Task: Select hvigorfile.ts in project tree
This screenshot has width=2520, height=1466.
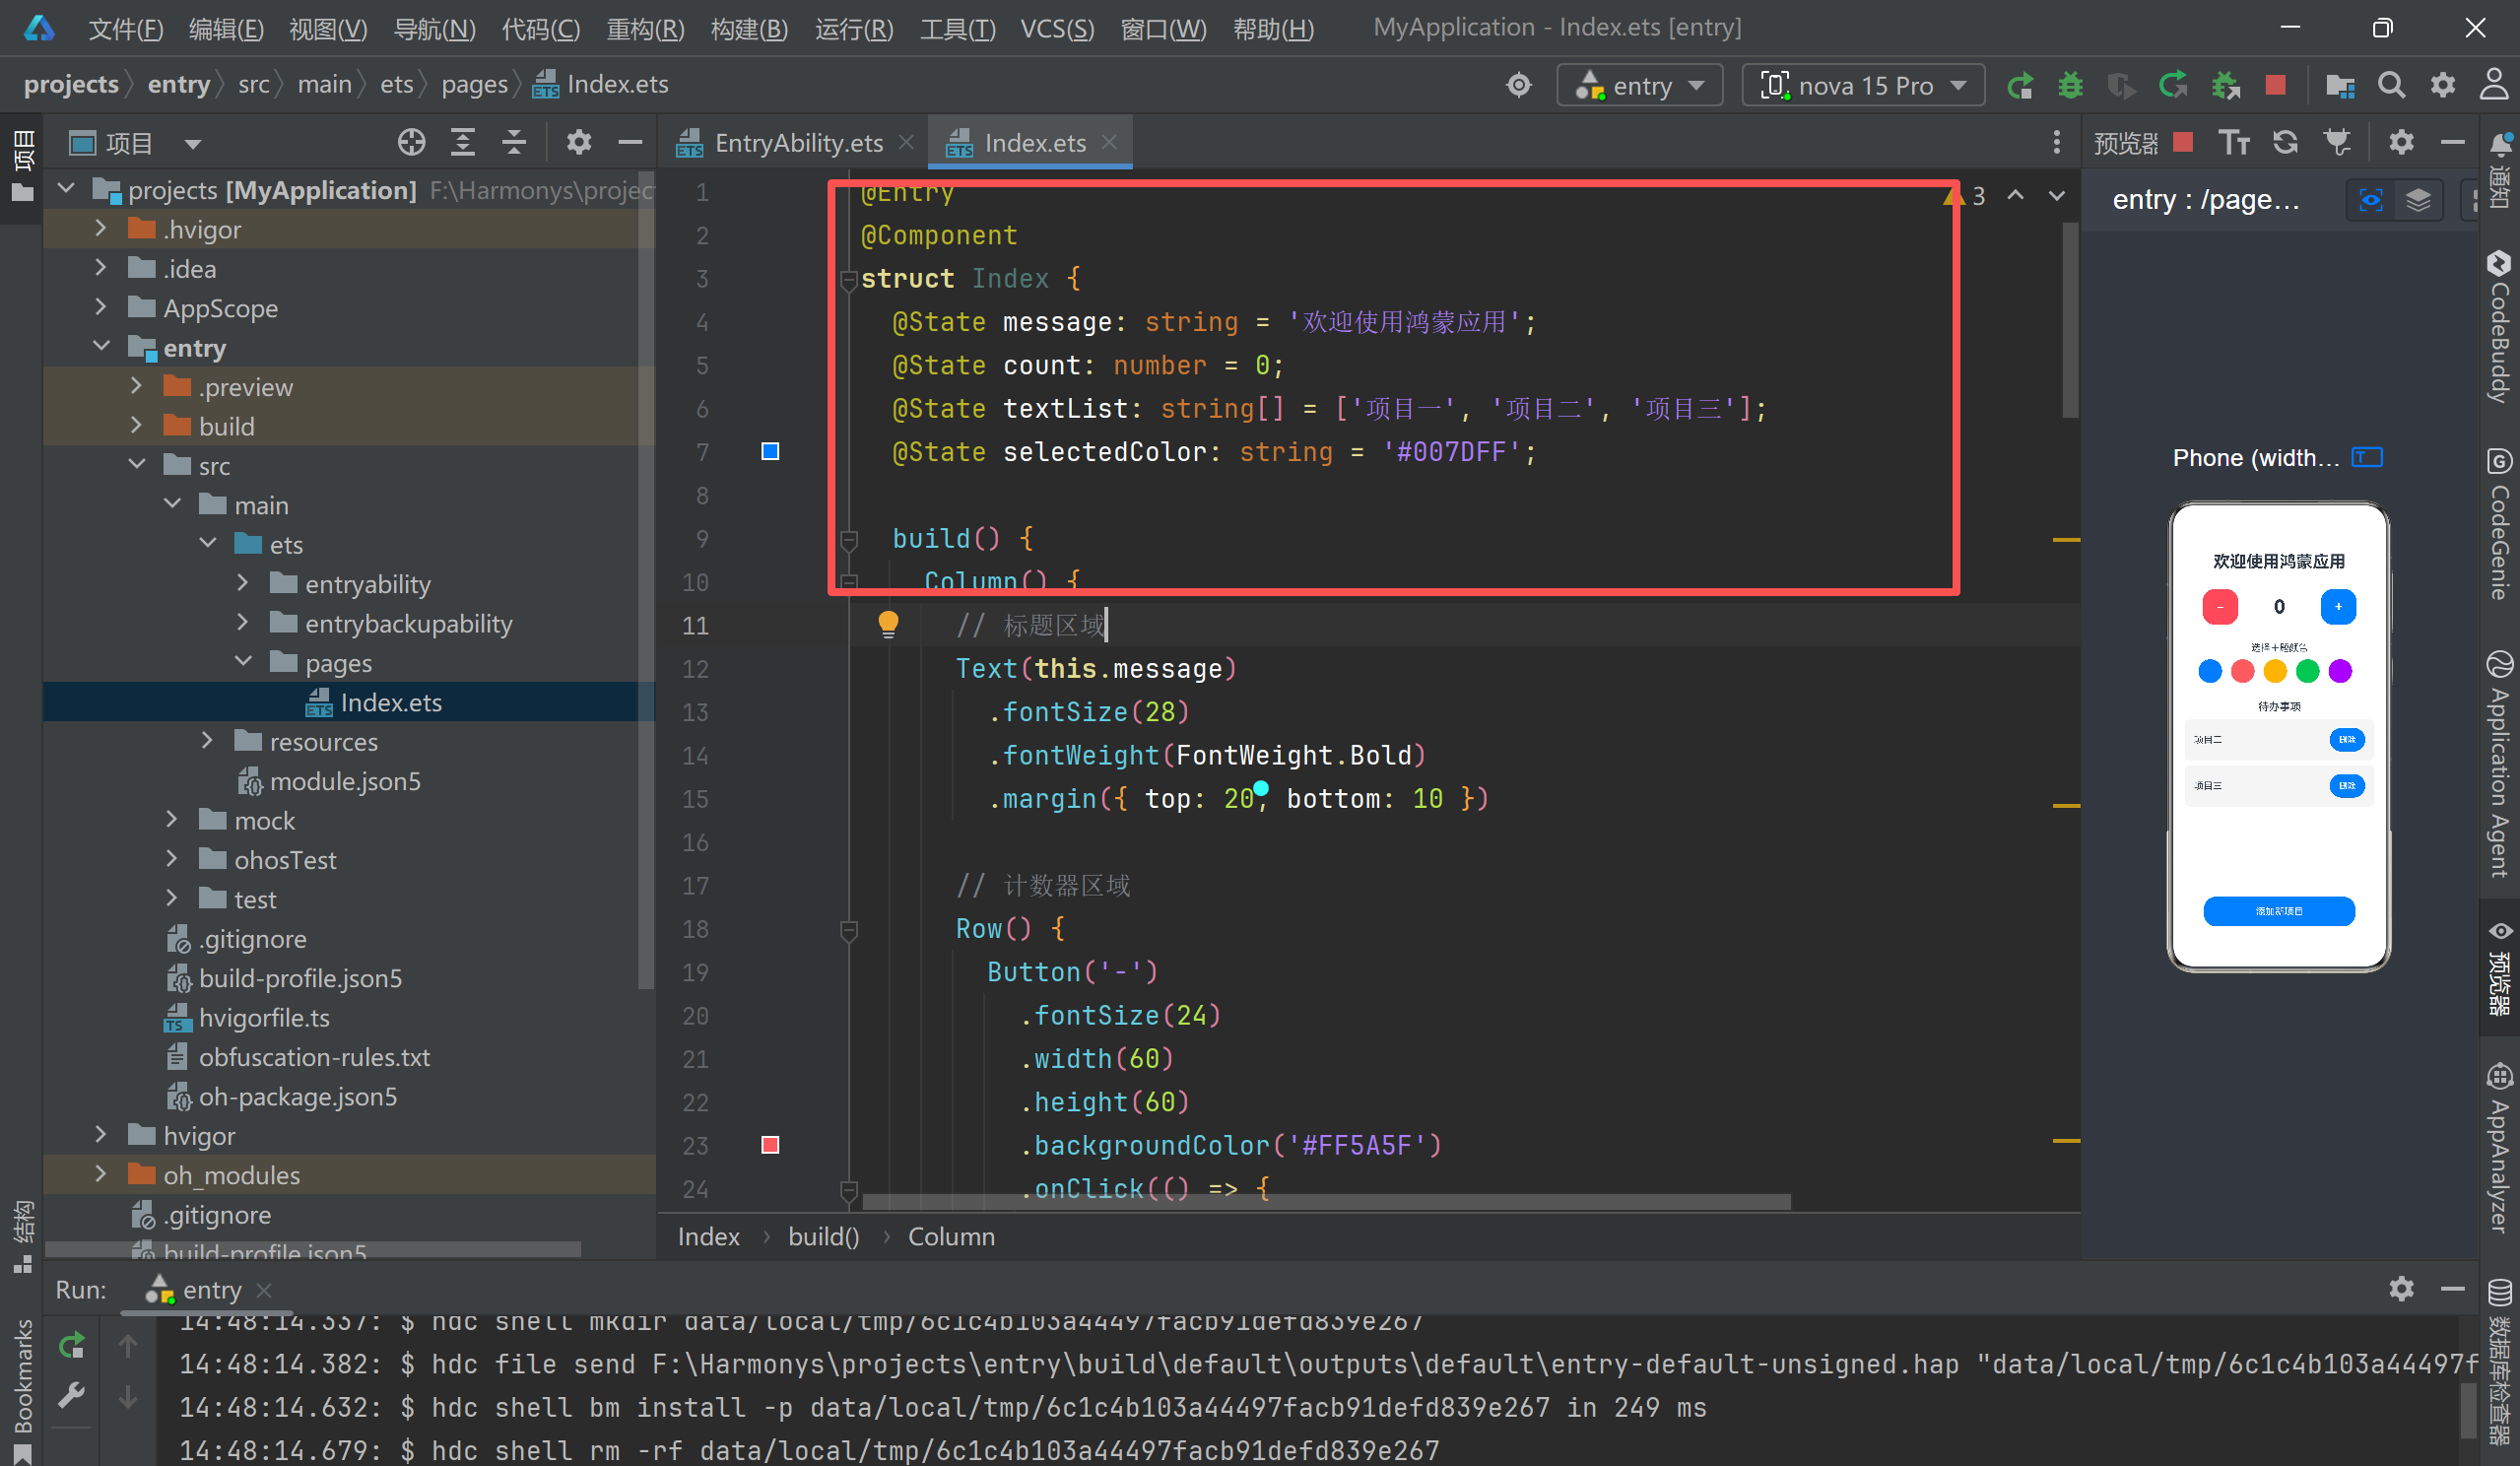Action: point(264,1017)
